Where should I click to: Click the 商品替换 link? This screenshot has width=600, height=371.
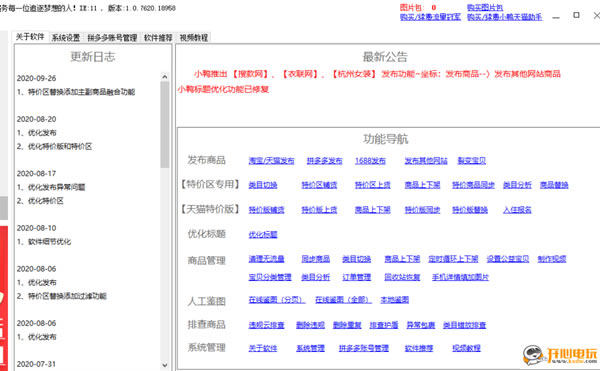(x=554, y=185)
